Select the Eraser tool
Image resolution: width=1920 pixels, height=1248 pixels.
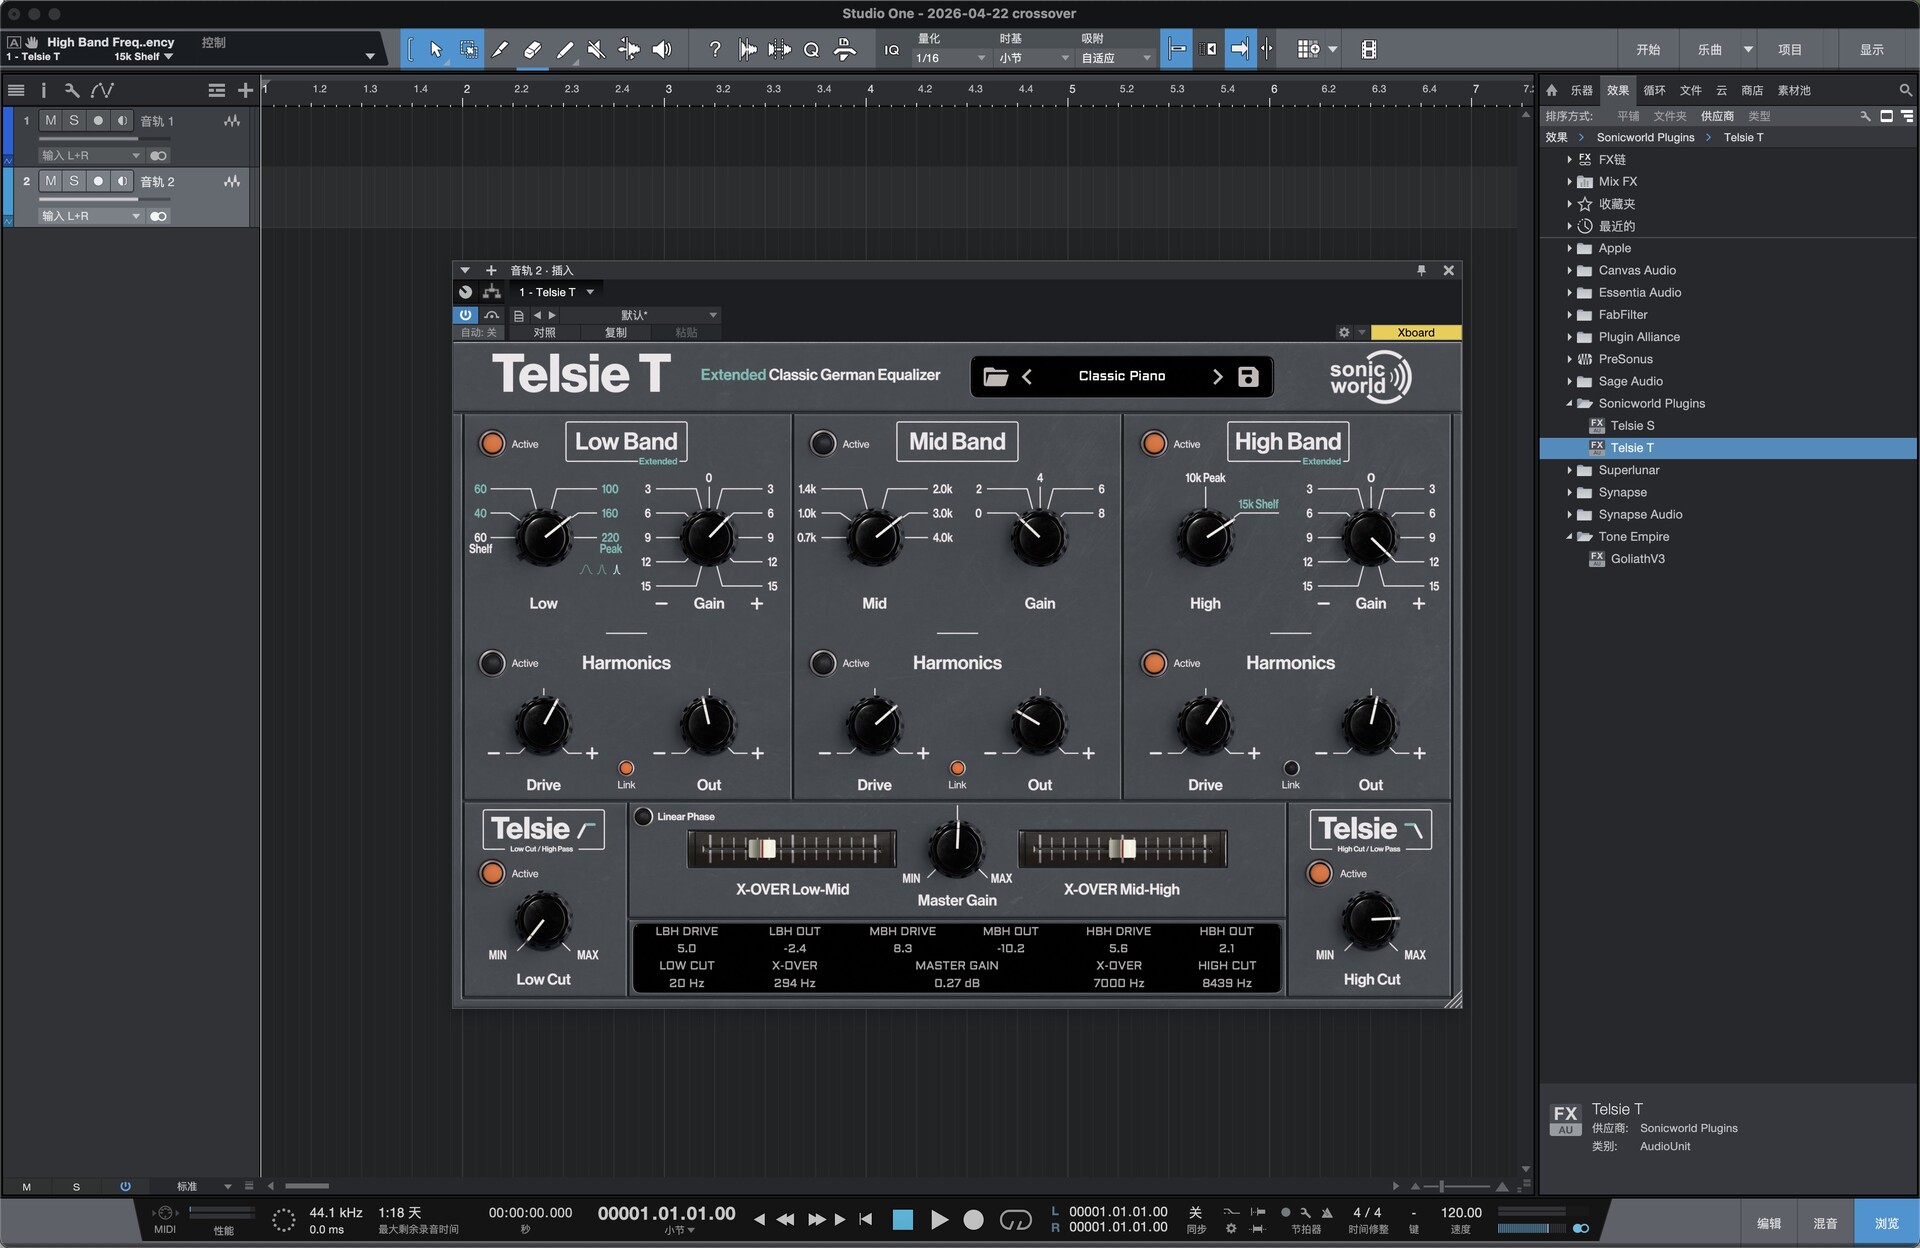532,49
